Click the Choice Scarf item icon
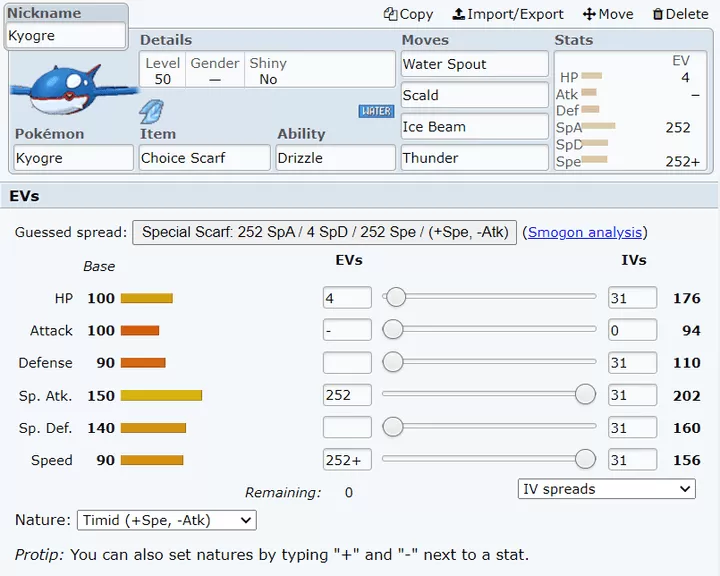Image resolution: width=720 pixels, height=576 pixels. pyautogui.click(x=152, y=112)
